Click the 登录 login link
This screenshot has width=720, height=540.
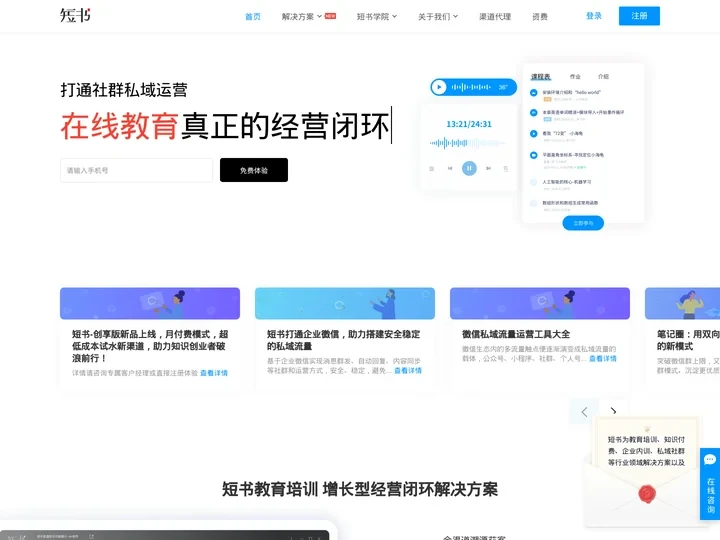[x=594, y=16]
